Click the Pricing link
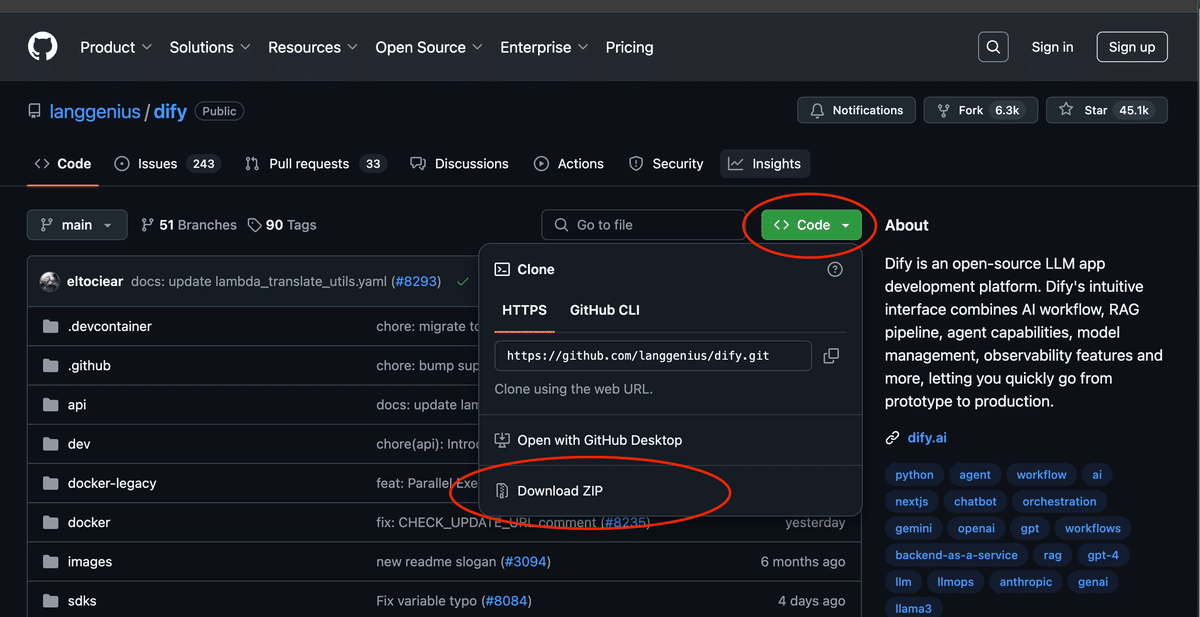Viewport: 1200px width, 617px height. [x=629, y=47]
